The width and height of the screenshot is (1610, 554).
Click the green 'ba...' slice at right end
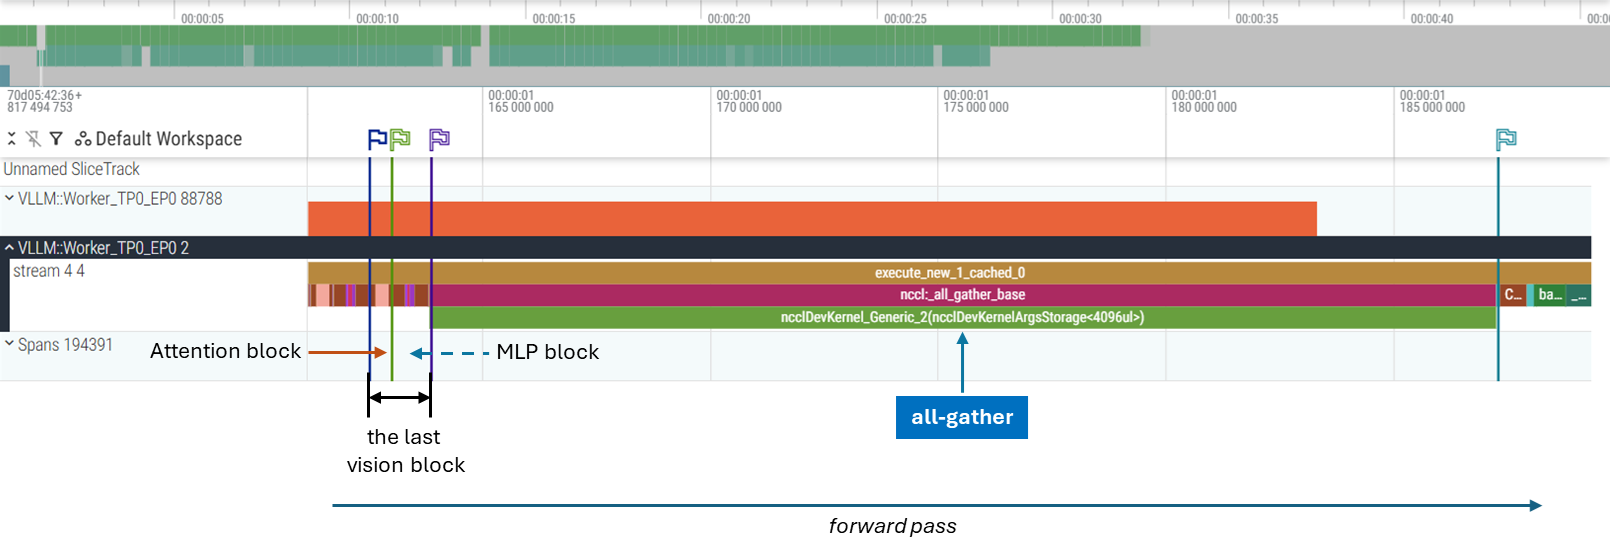click(x=1550, y=295)
